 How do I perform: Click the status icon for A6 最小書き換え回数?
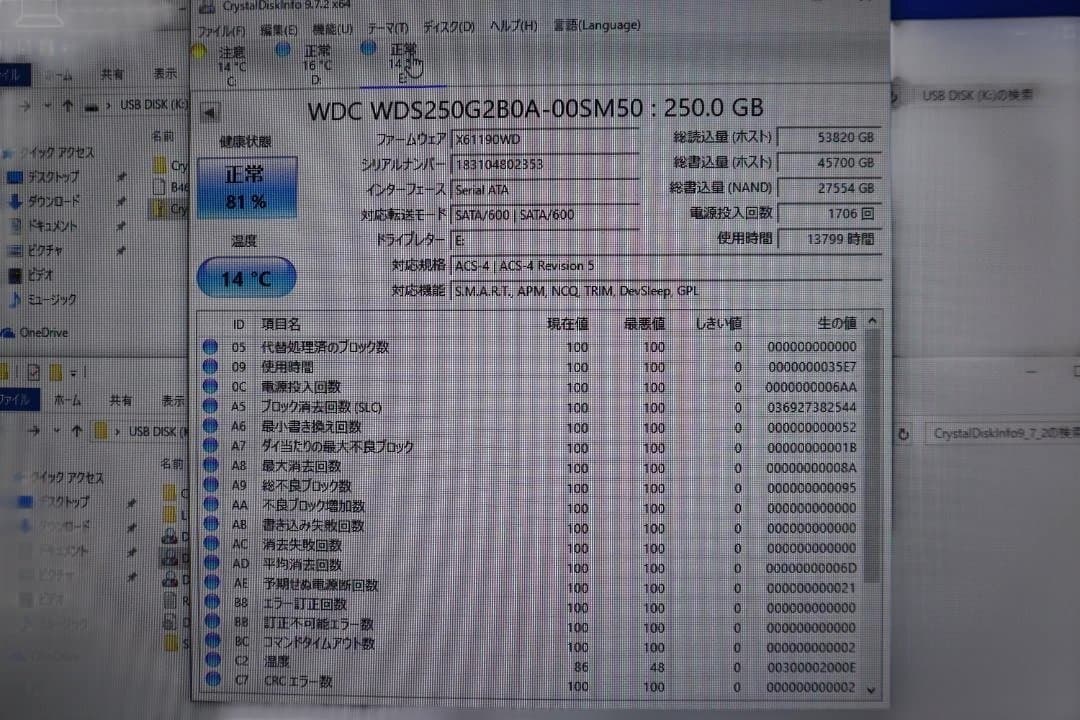(211, 426)
